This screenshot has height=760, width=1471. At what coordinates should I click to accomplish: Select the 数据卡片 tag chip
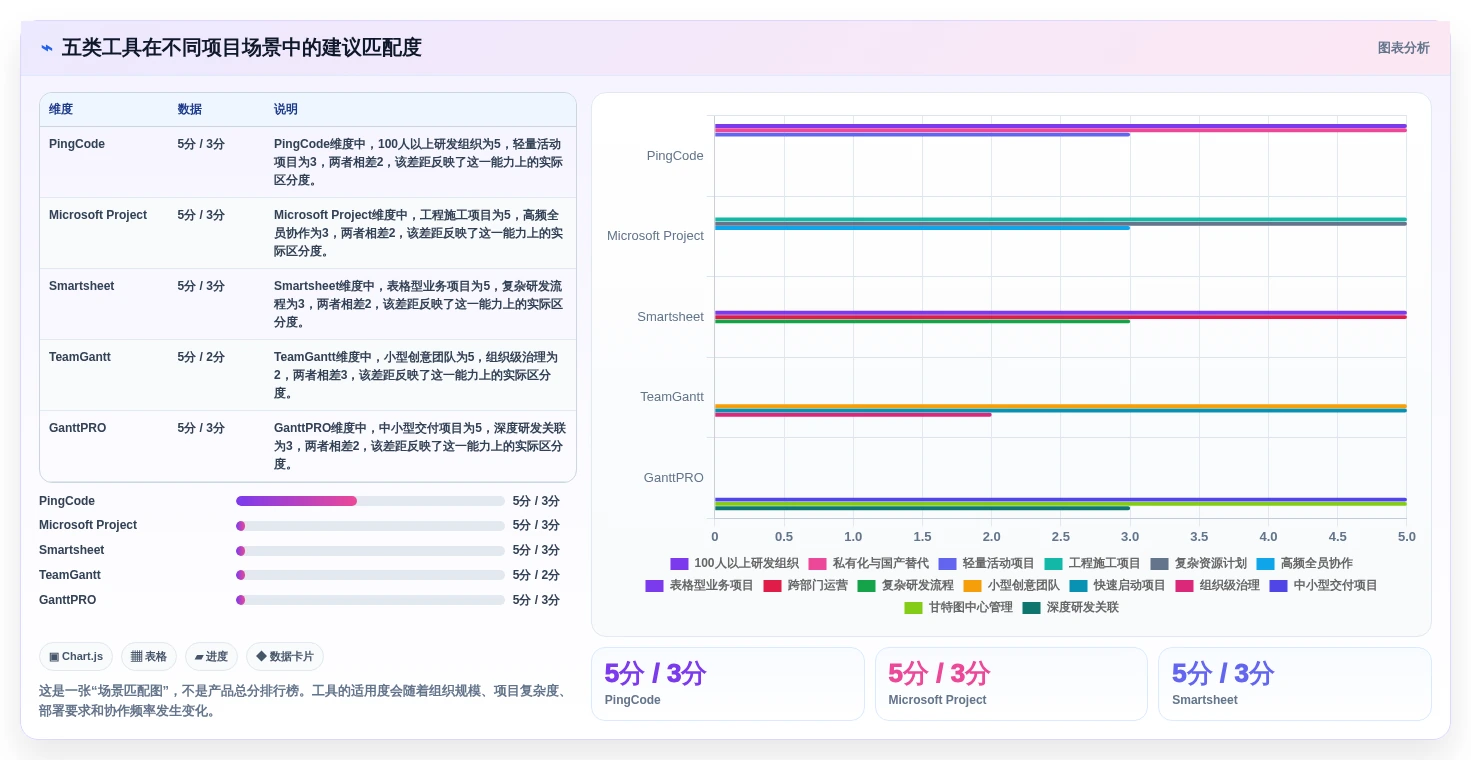click(x=285, y=657)
